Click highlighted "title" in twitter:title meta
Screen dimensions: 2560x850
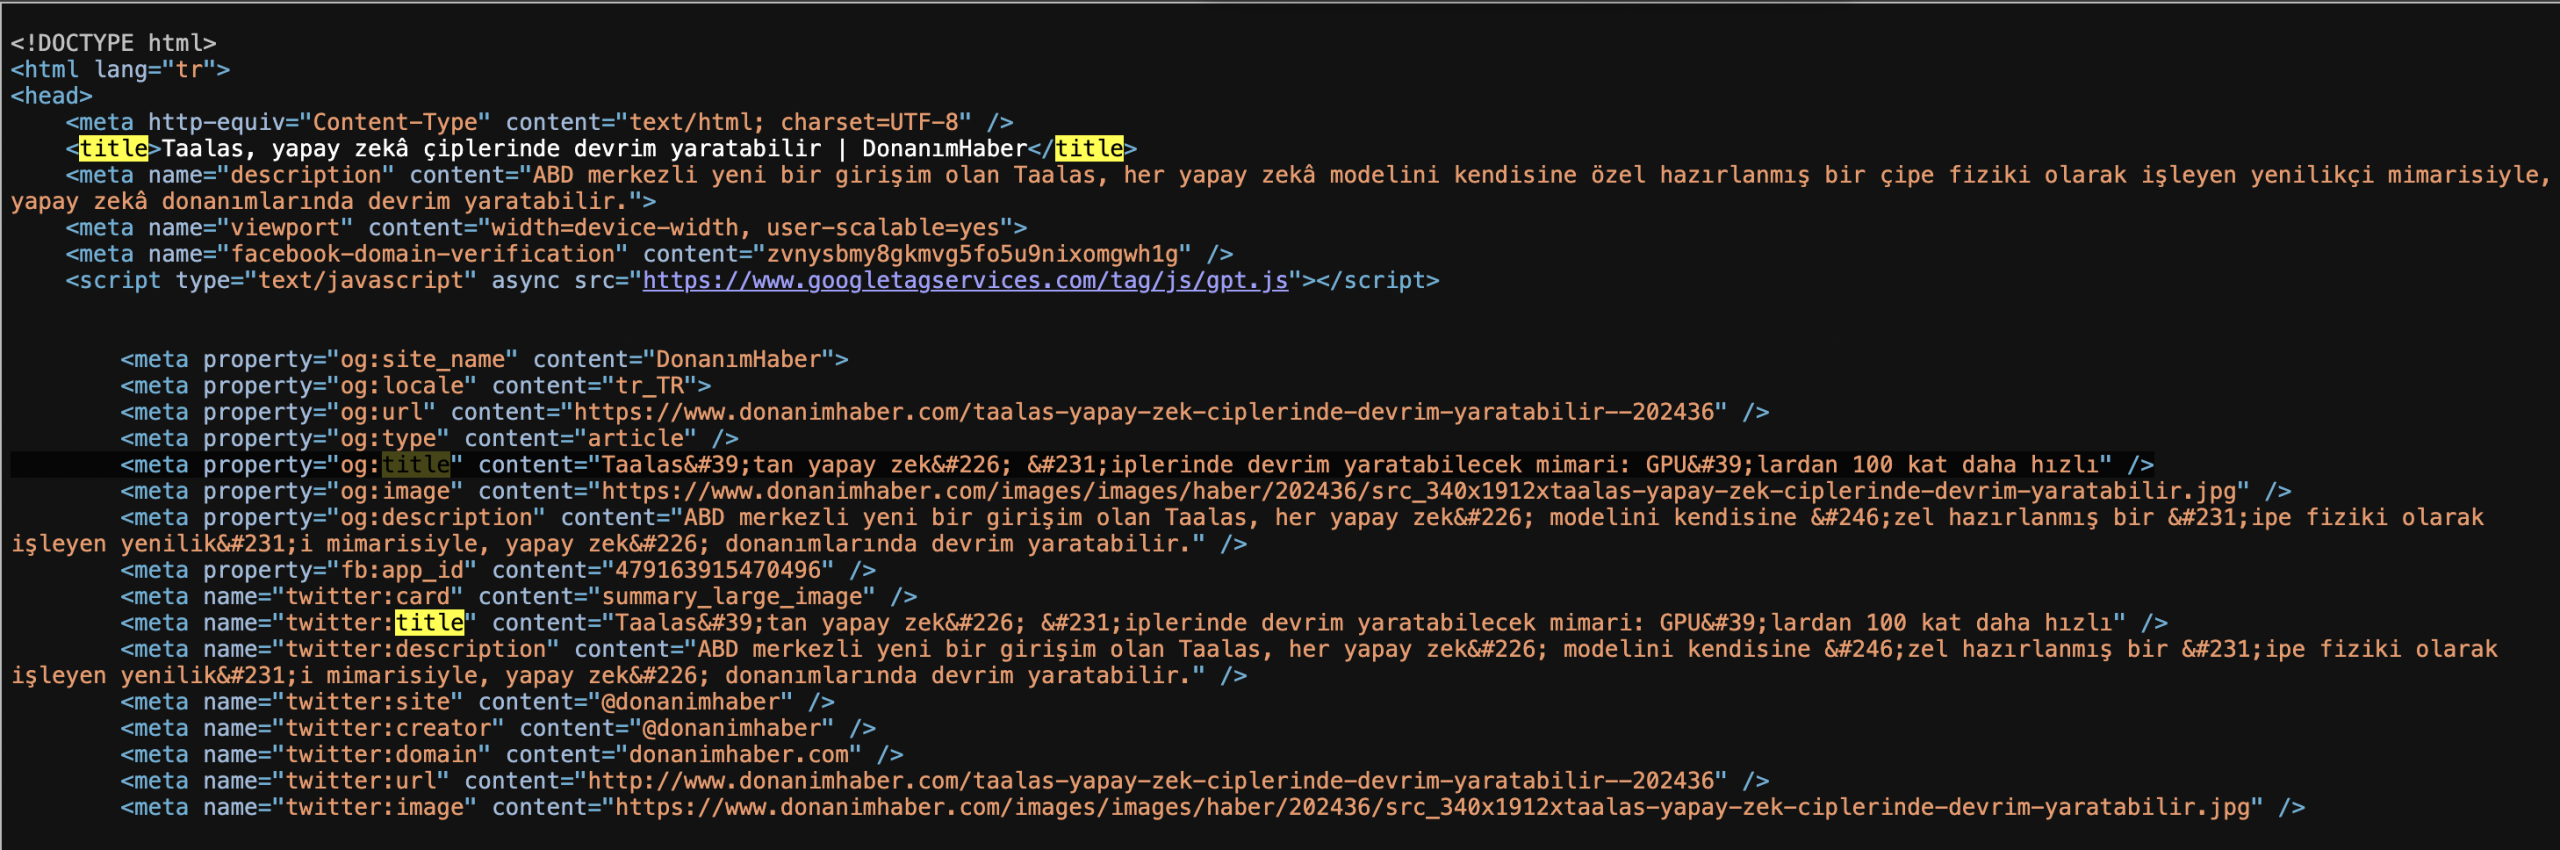[429, 623]
